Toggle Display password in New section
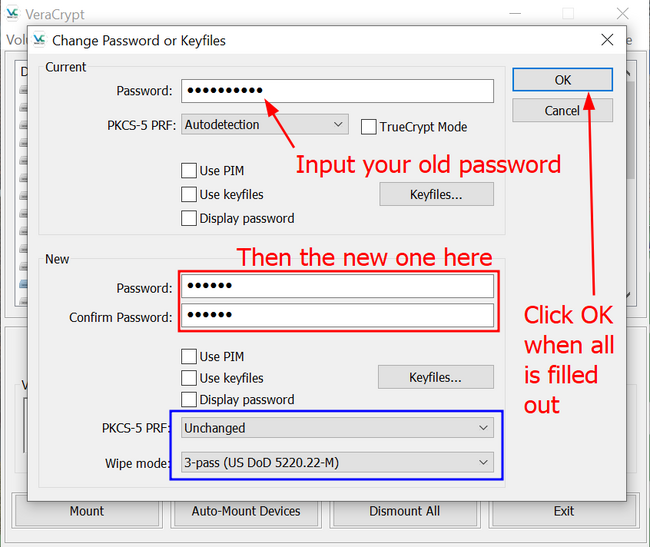The width and height of the screenshot is (650, 547). [189, 399]
